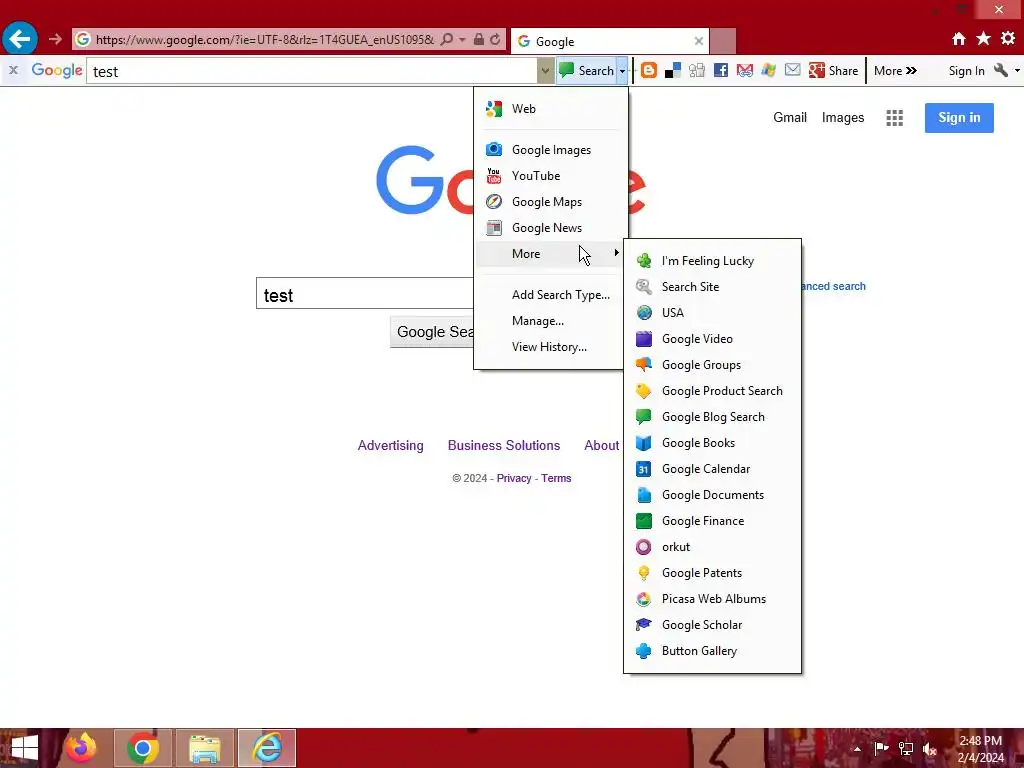Open address bar dropdown arrow
This screenshot has height=768, width=1024.
tap(462, 39)
